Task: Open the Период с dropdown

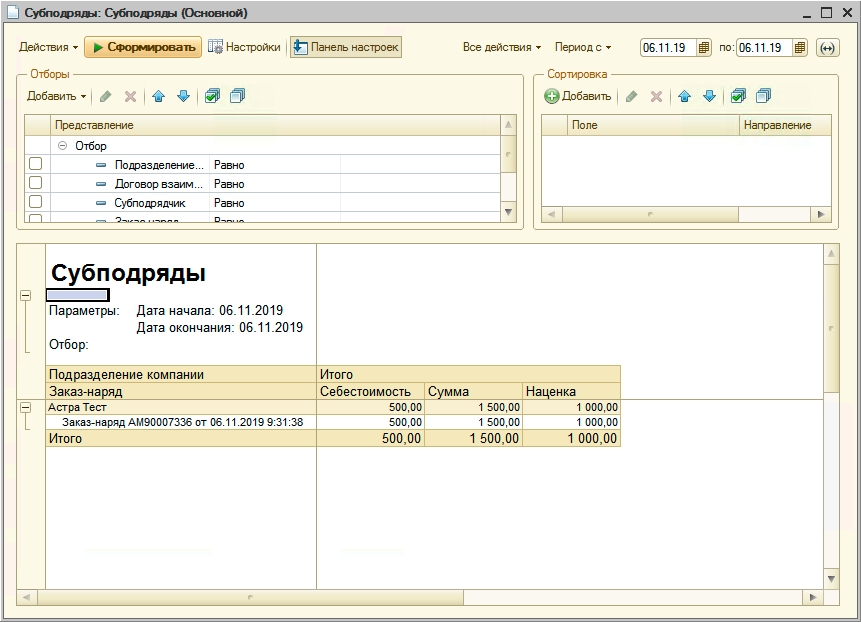Action: tap(583, 47)
